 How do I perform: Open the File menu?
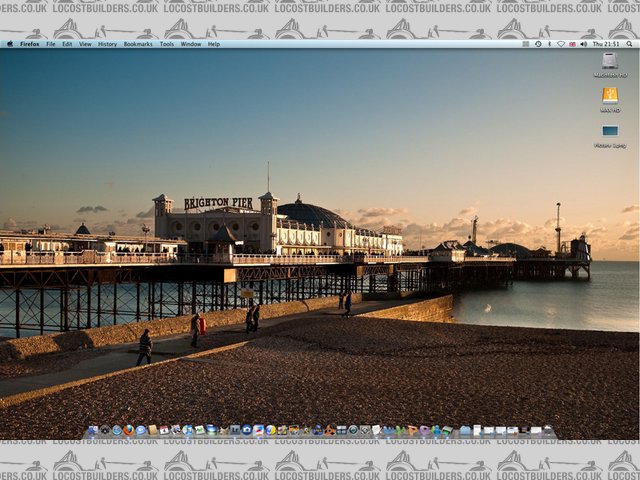coord(51,44)
